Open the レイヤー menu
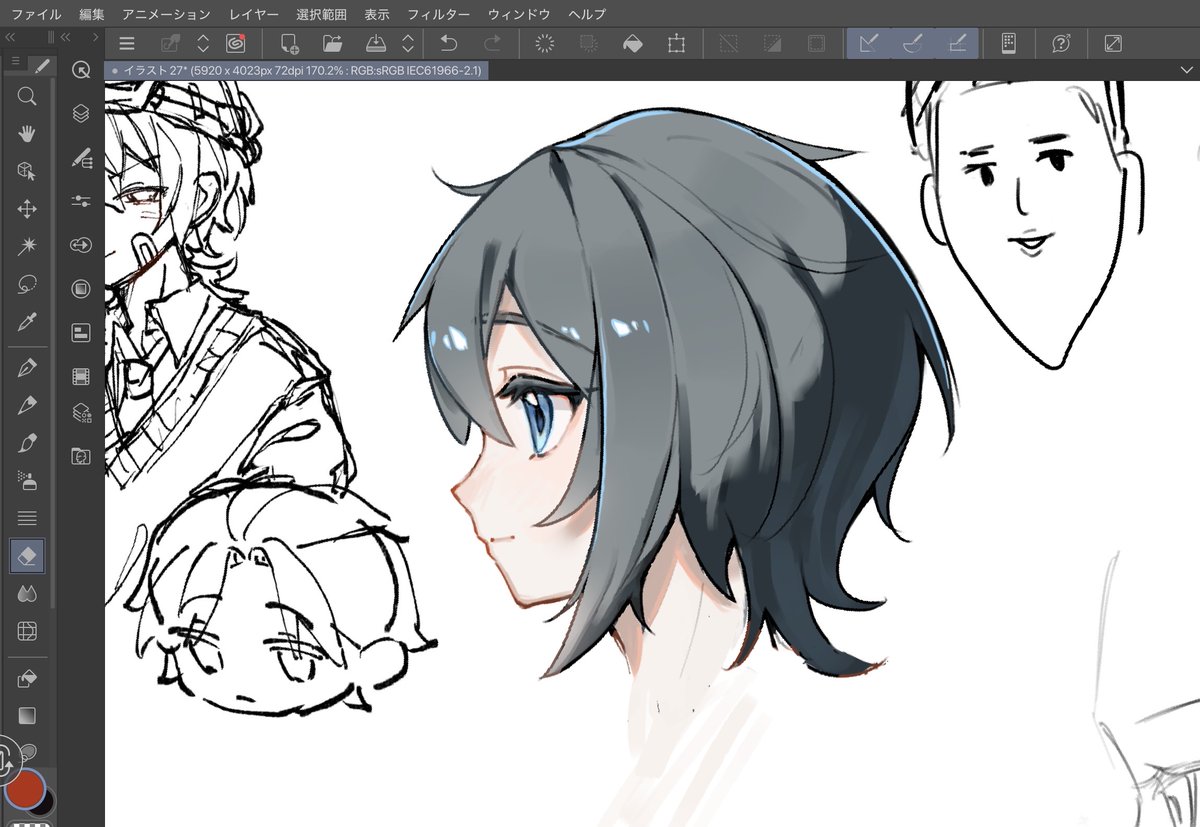This screenshot has width=1200, height=827. (x=254, y=14)
